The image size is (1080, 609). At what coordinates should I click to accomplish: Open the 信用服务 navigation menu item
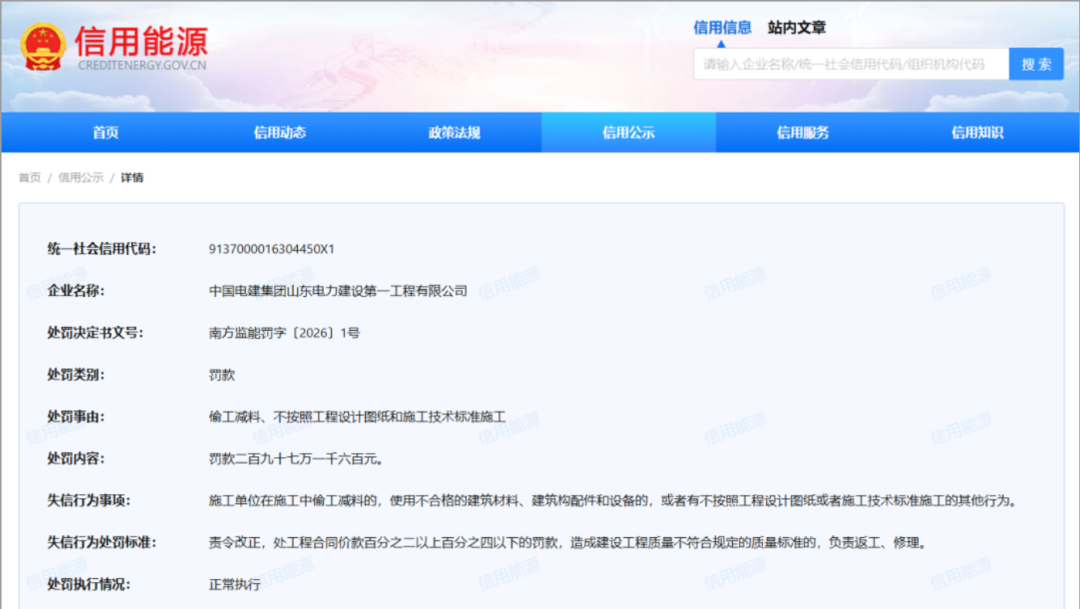[802, 132]
